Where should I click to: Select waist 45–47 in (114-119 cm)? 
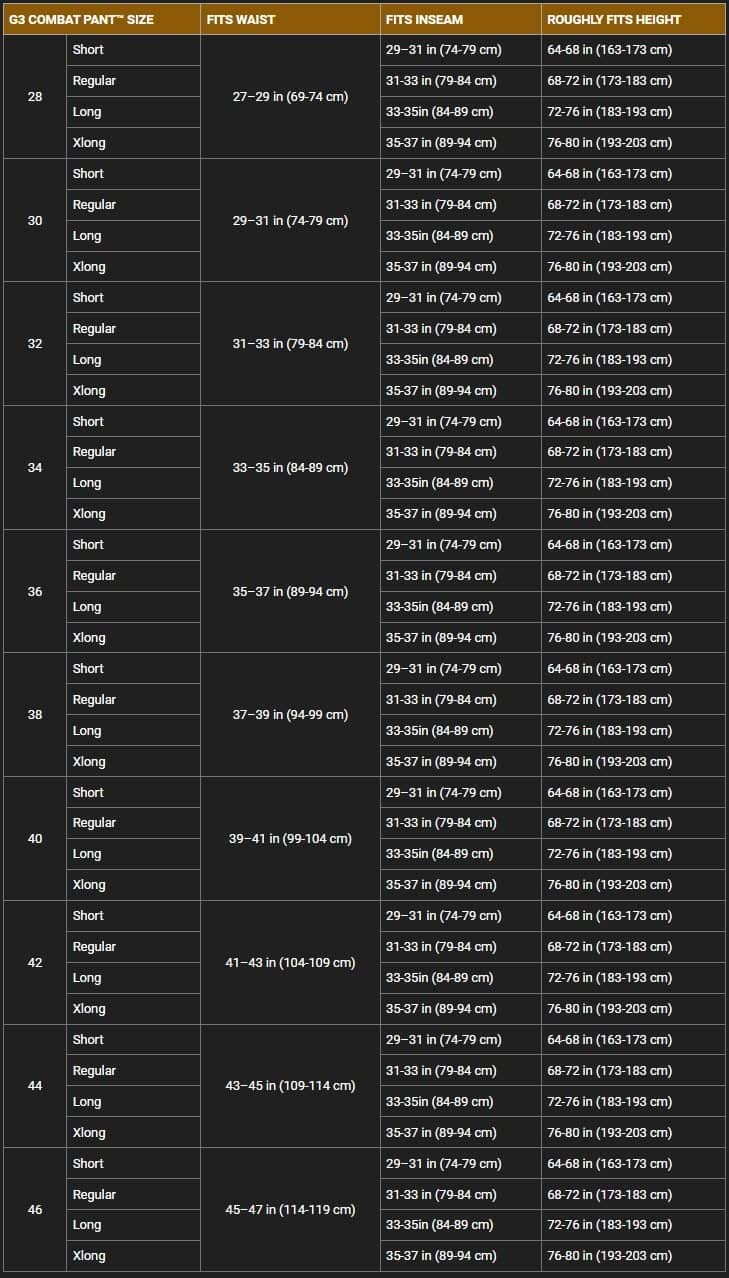(x=290, y=1209)
